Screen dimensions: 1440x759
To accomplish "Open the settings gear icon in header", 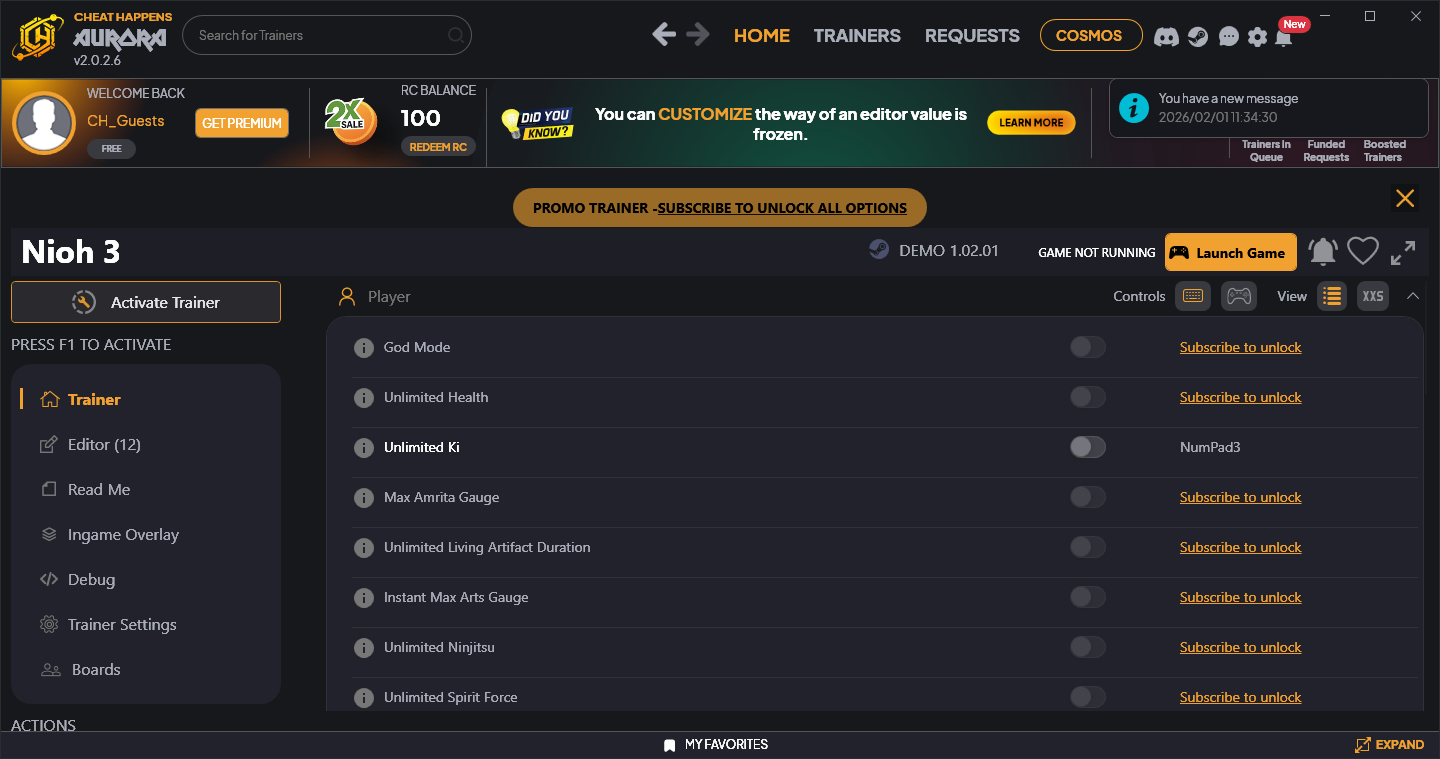I will (1257, 36).
